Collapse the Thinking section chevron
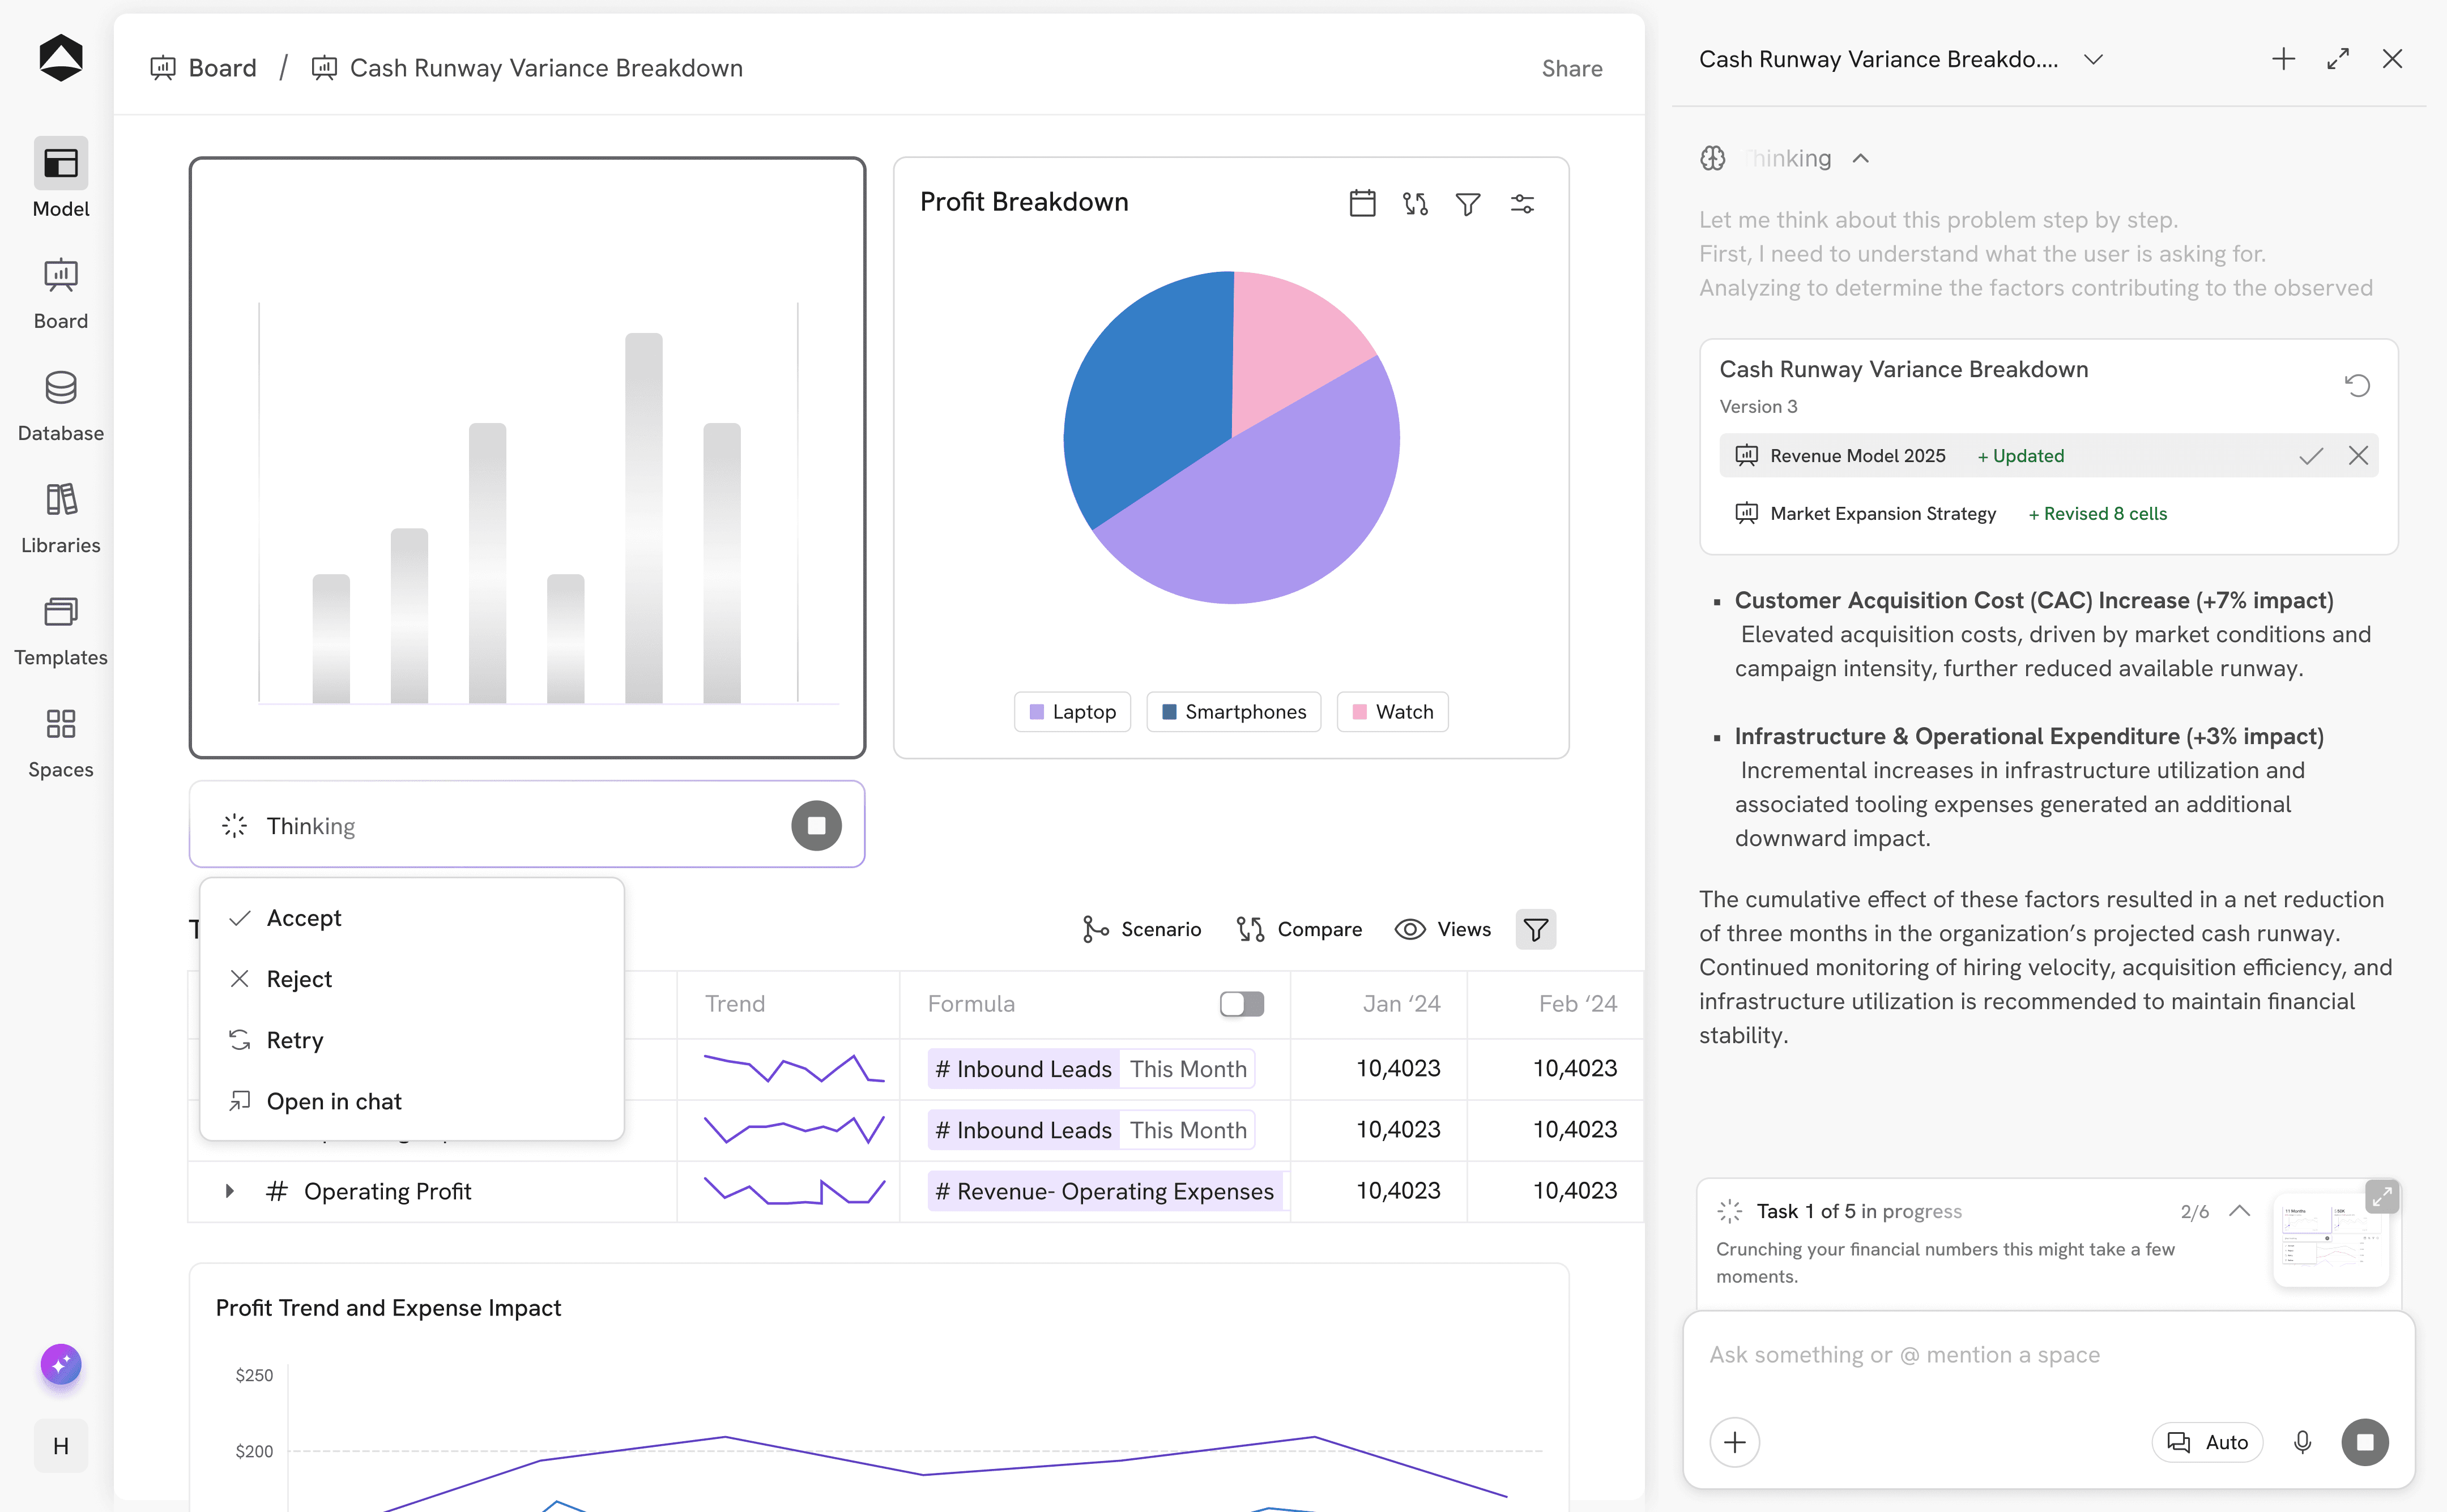This screenshot has height=1512, width=2447. click(x=1860, y=158)
